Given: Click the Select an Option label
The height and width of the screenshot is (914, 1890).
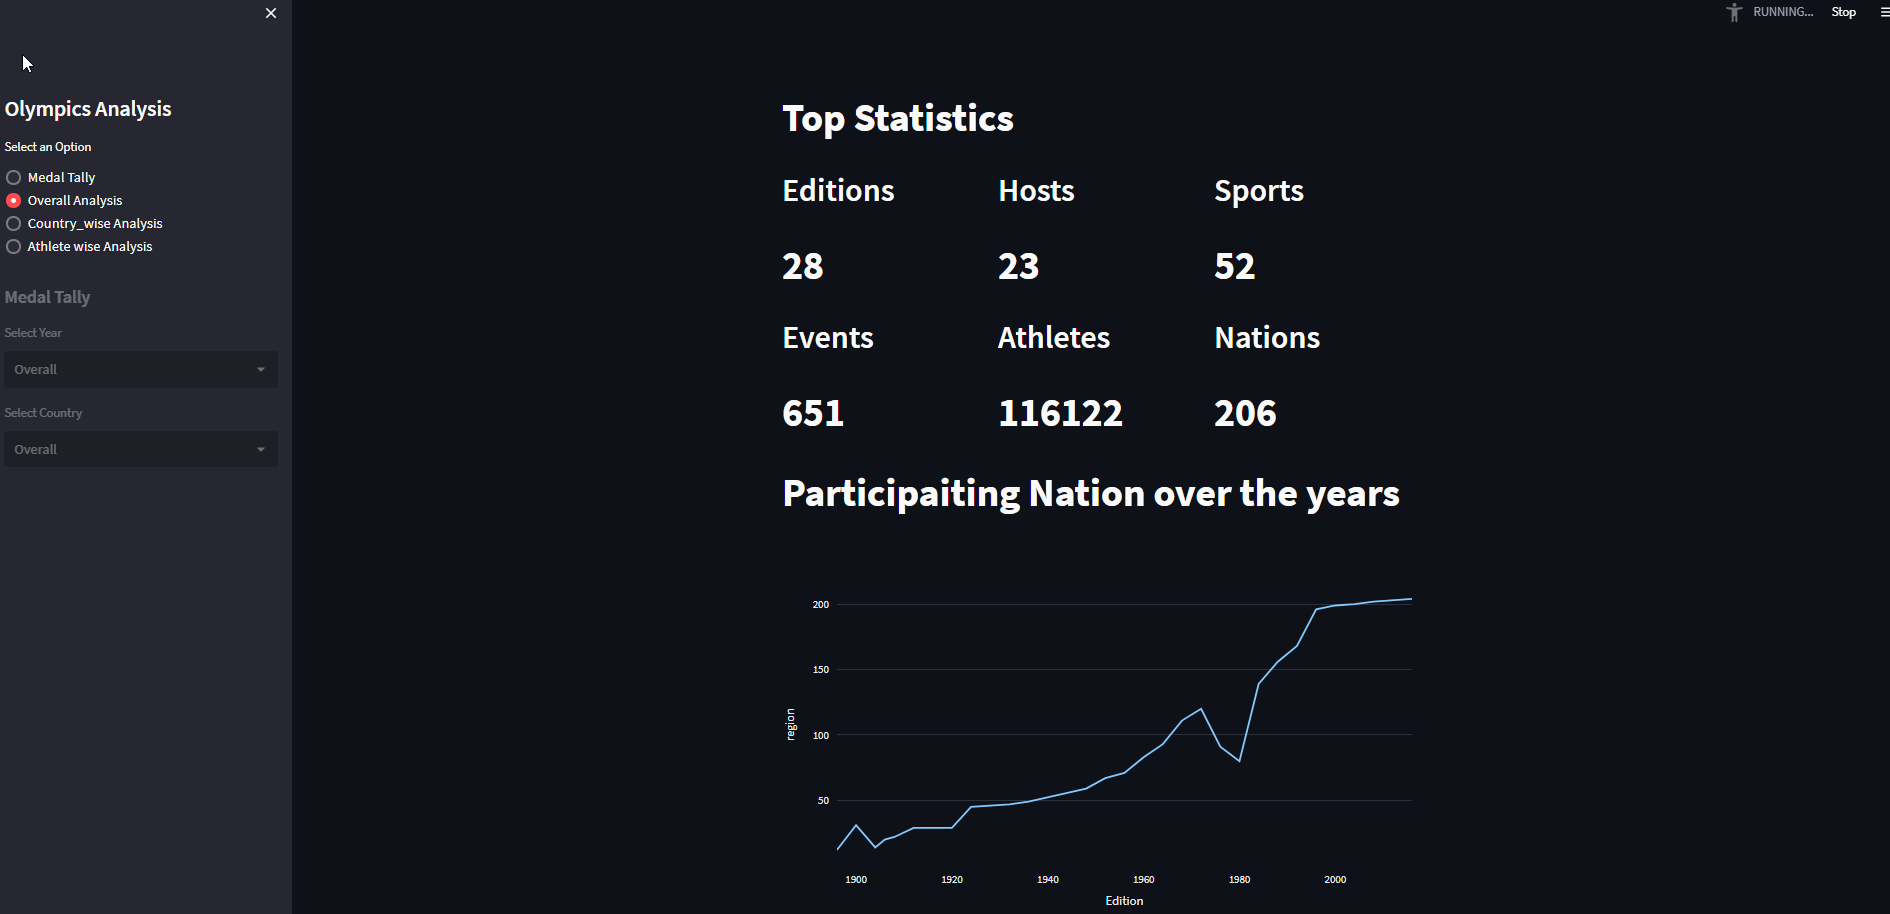Looking at the screenshot, I should point(48,147).
